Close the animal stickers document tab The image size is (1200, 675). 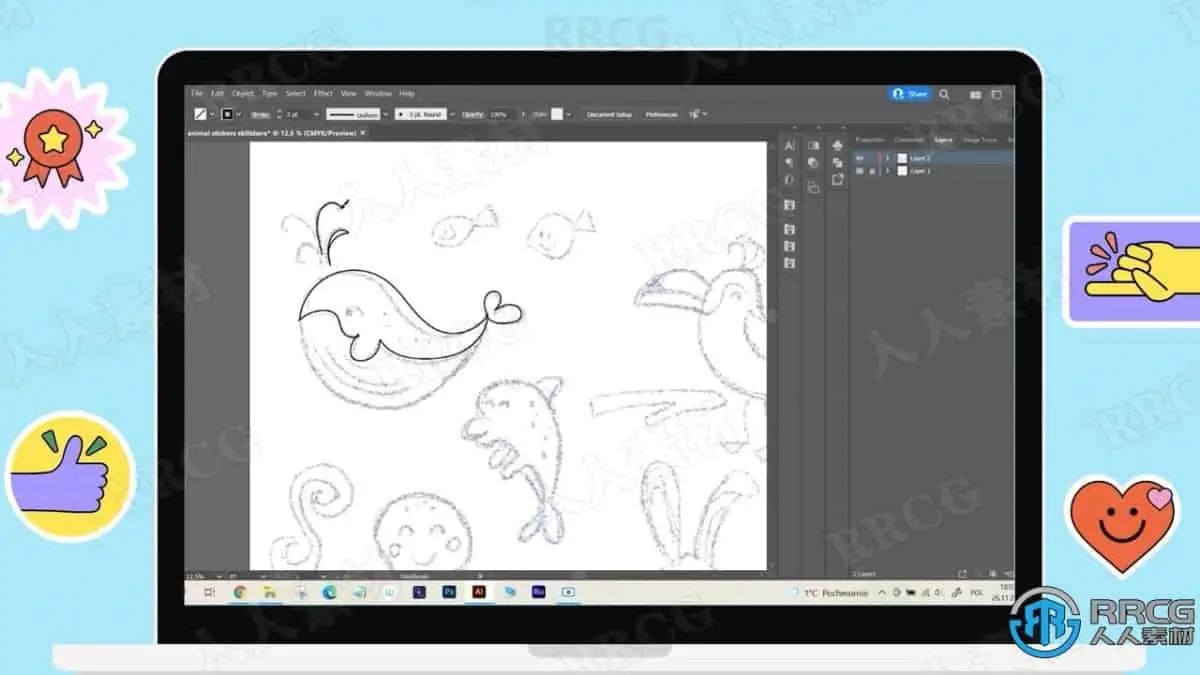click(x=363, y=132)
